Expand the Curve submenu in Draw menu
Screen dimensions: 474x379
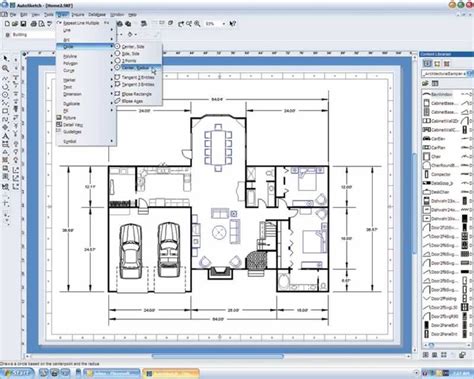tap(86, 71)
